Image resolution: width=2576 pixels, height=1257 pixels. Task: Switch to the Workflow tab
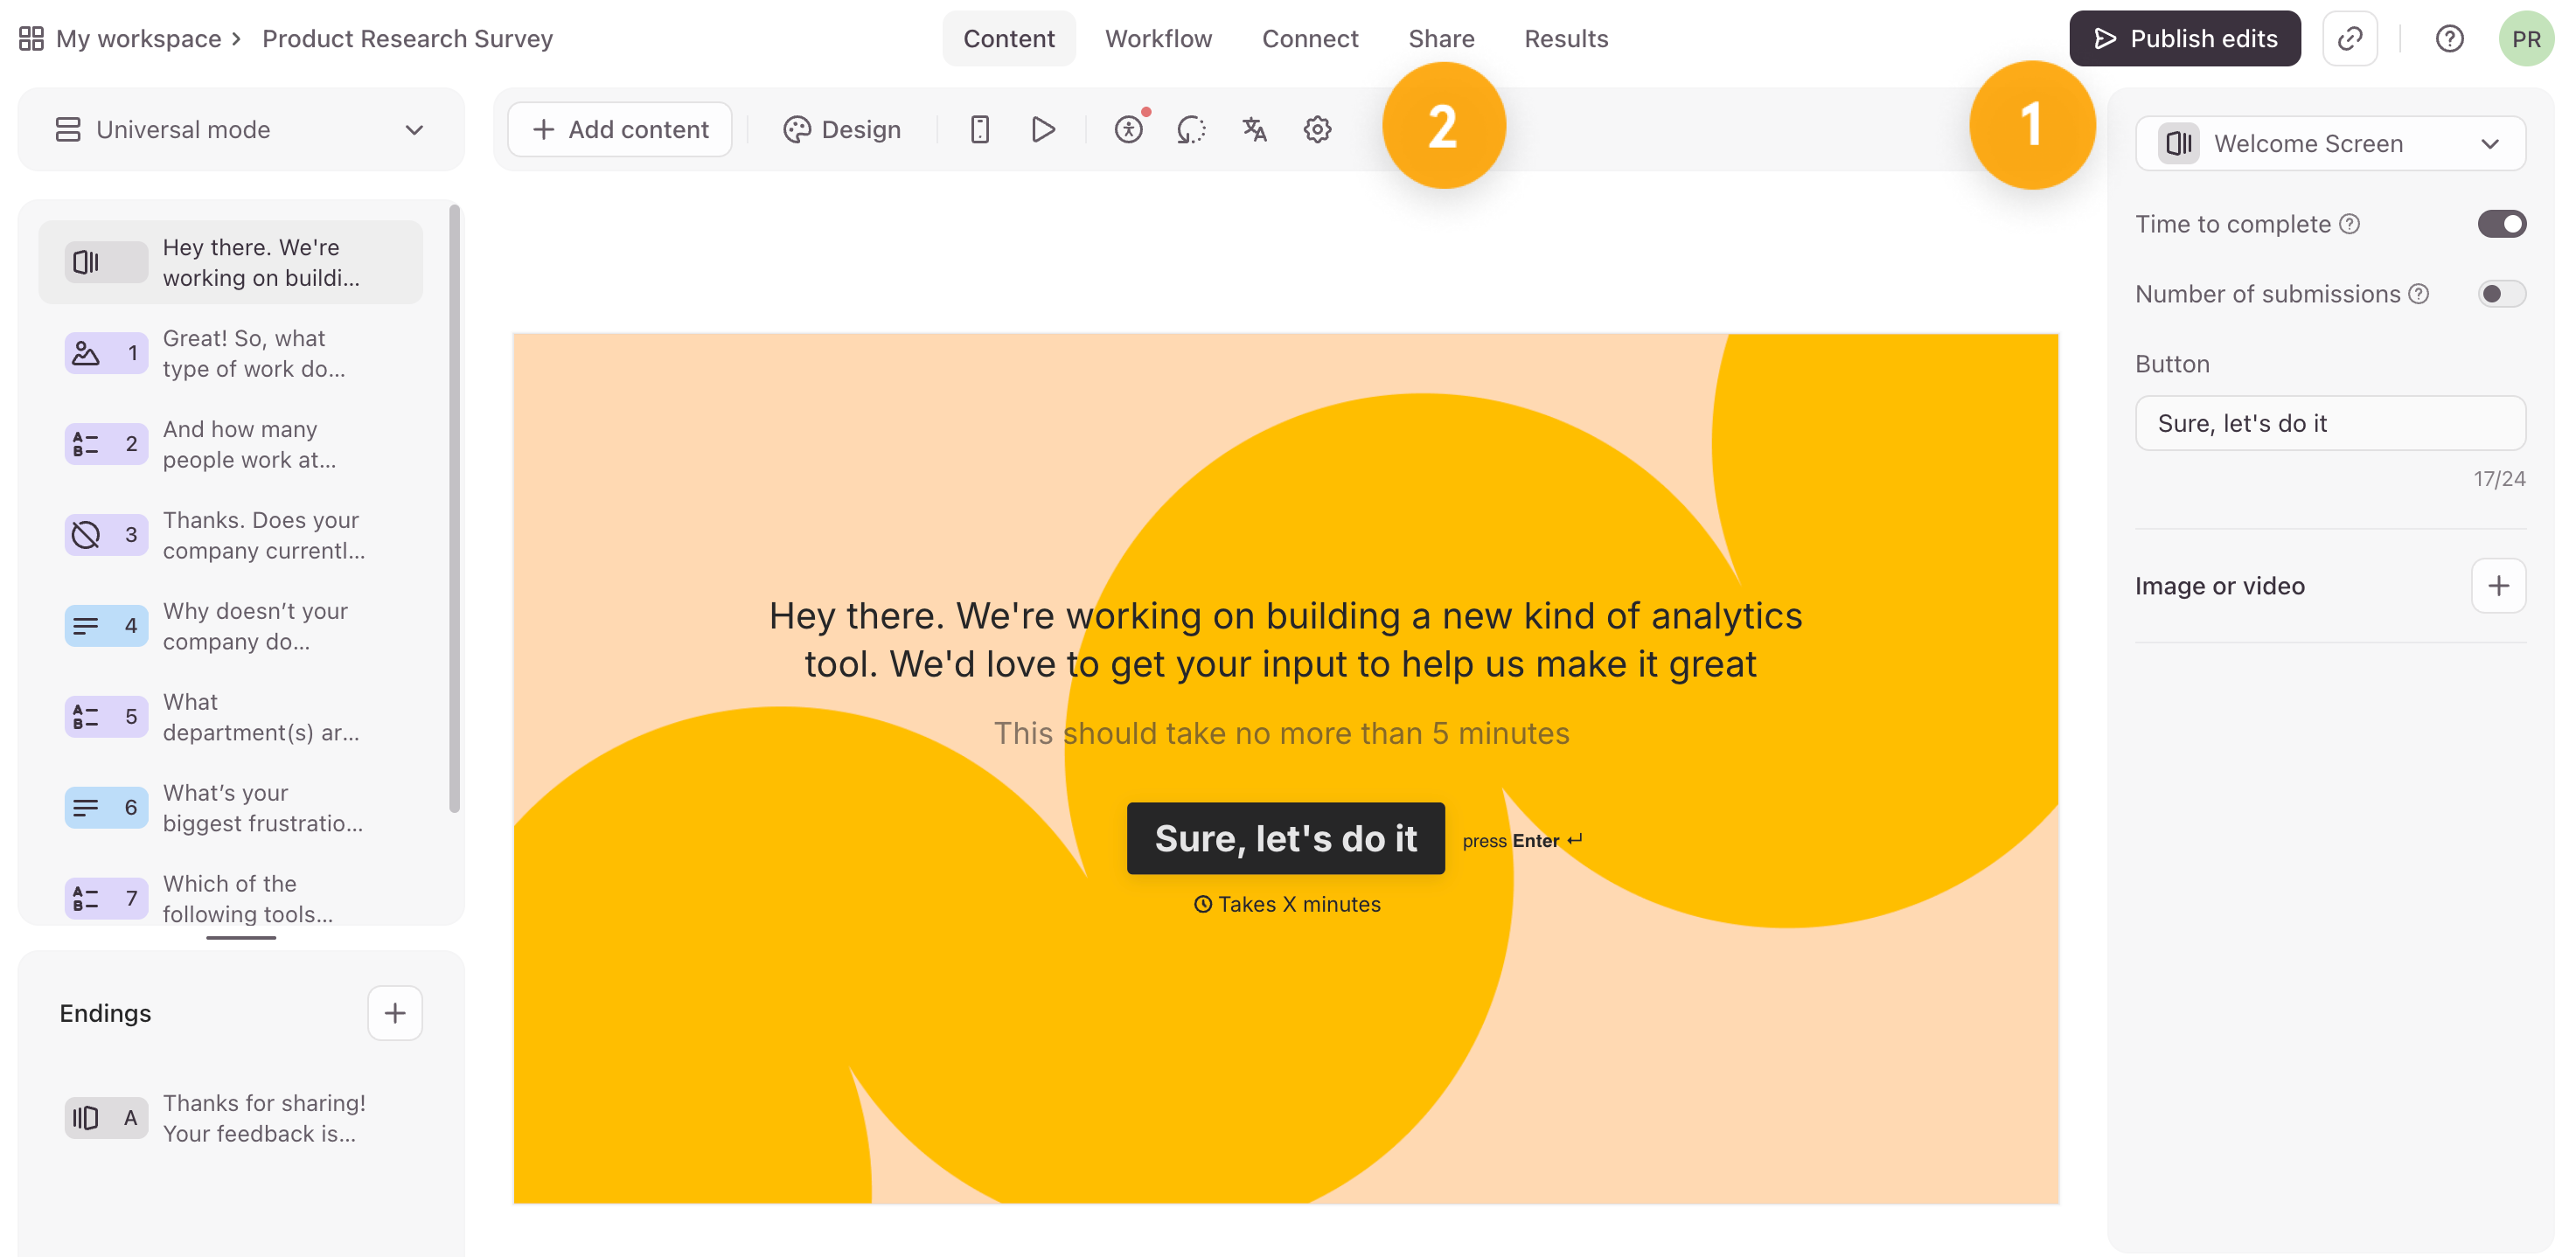pyautogui.click(x=1158, y=39)
